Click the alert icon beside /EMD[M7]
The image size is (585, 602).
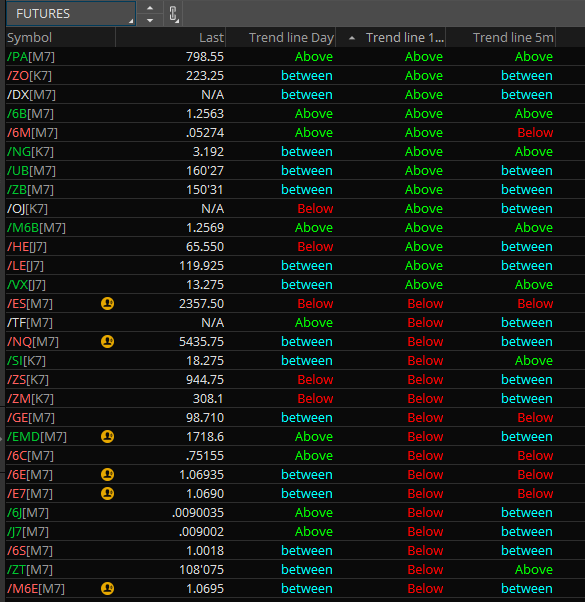tap(107, 437)
